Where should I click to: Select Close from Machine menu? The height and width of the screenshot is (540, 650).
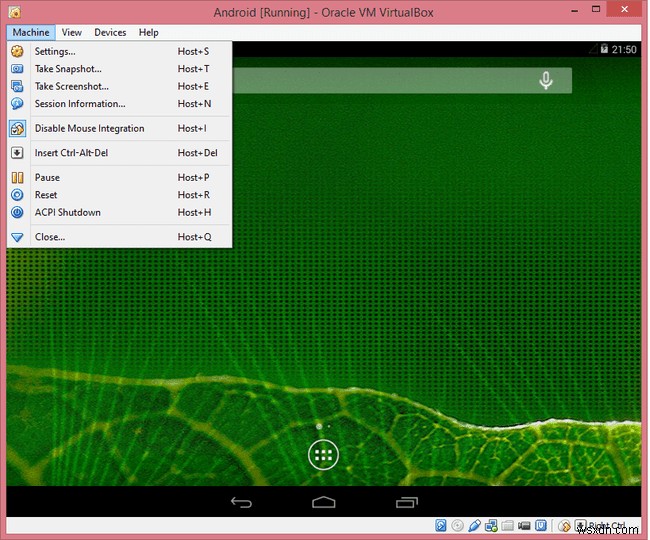(x=119, y=237)
